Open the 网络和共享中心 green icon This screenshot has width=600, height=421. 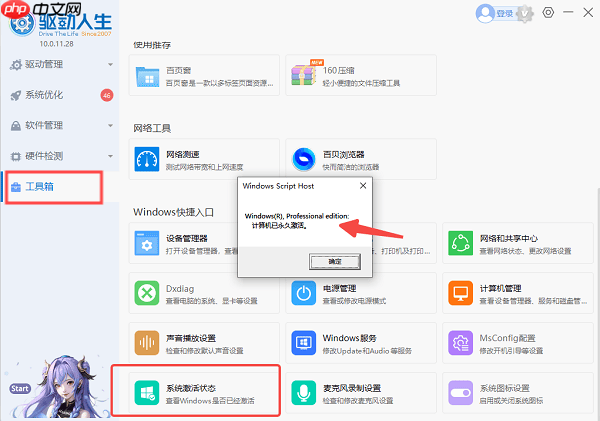(x=460, y=243)
